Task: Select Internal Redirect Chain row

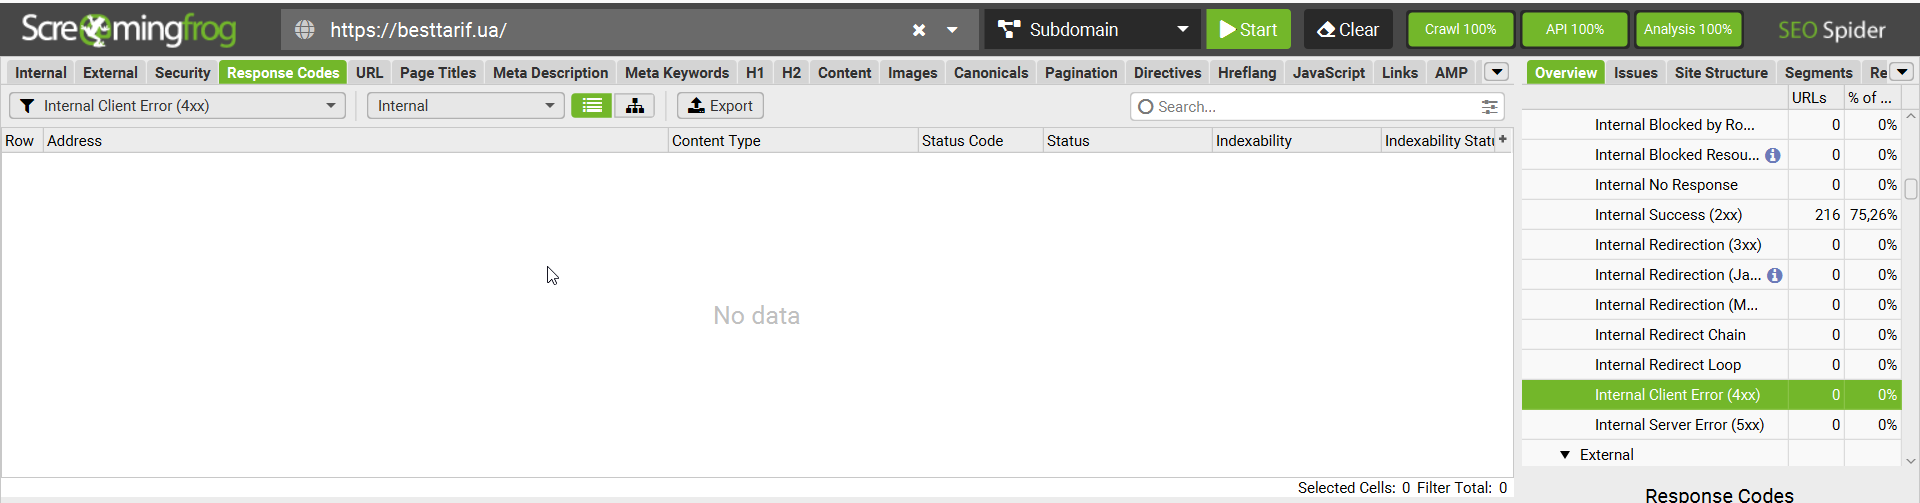Action: tap(1711, 335)
